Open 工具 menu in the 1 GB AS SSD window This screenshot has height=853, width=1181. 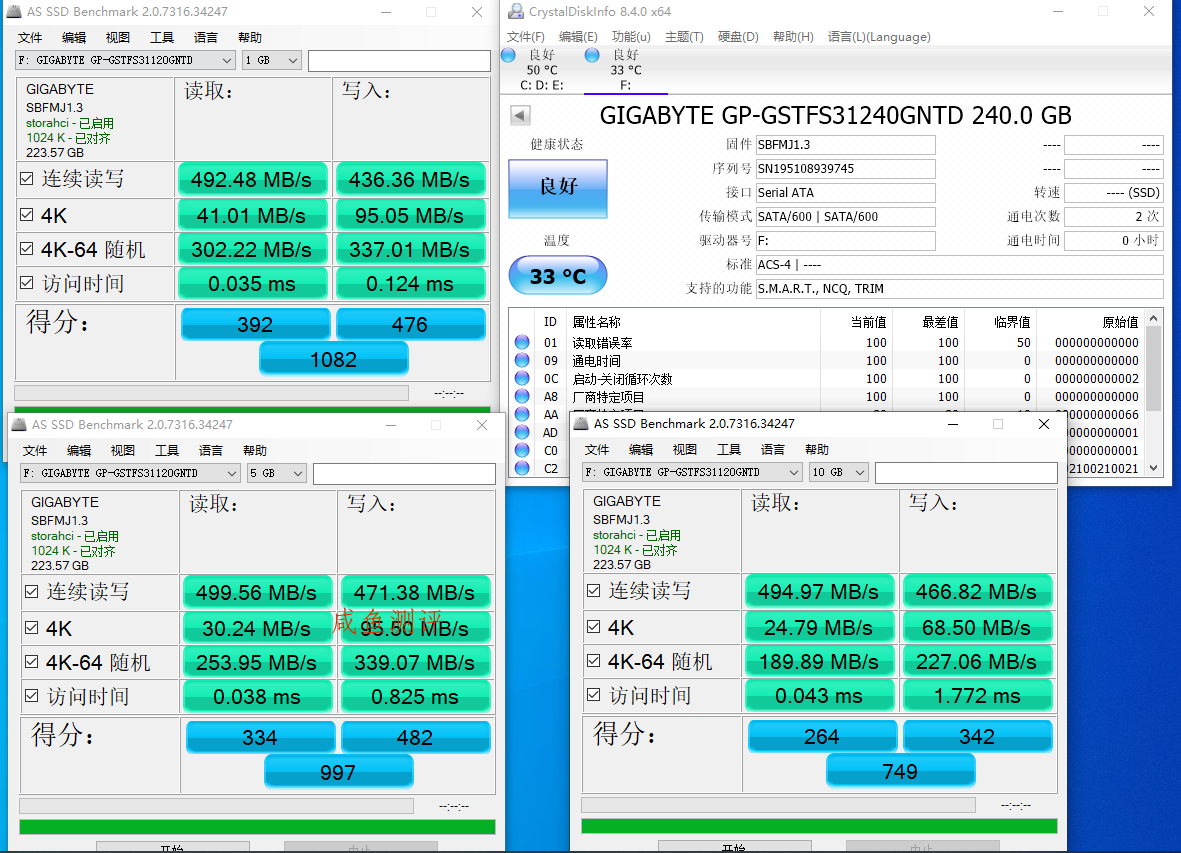click(162, 38)
